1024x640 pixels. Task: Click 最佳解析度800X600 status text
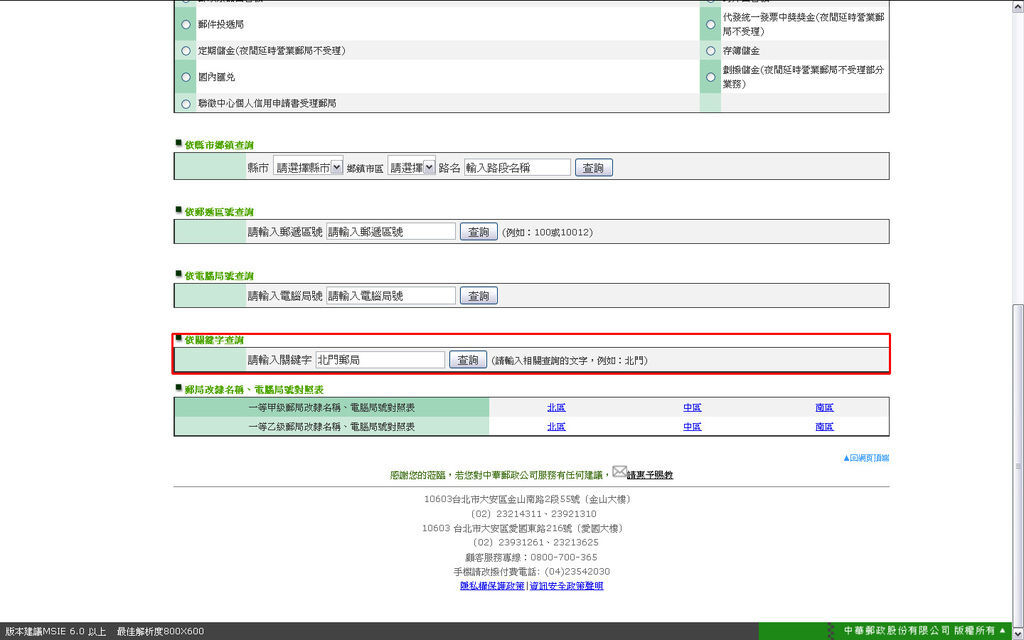pyautogui.click(x=161, y=631)
